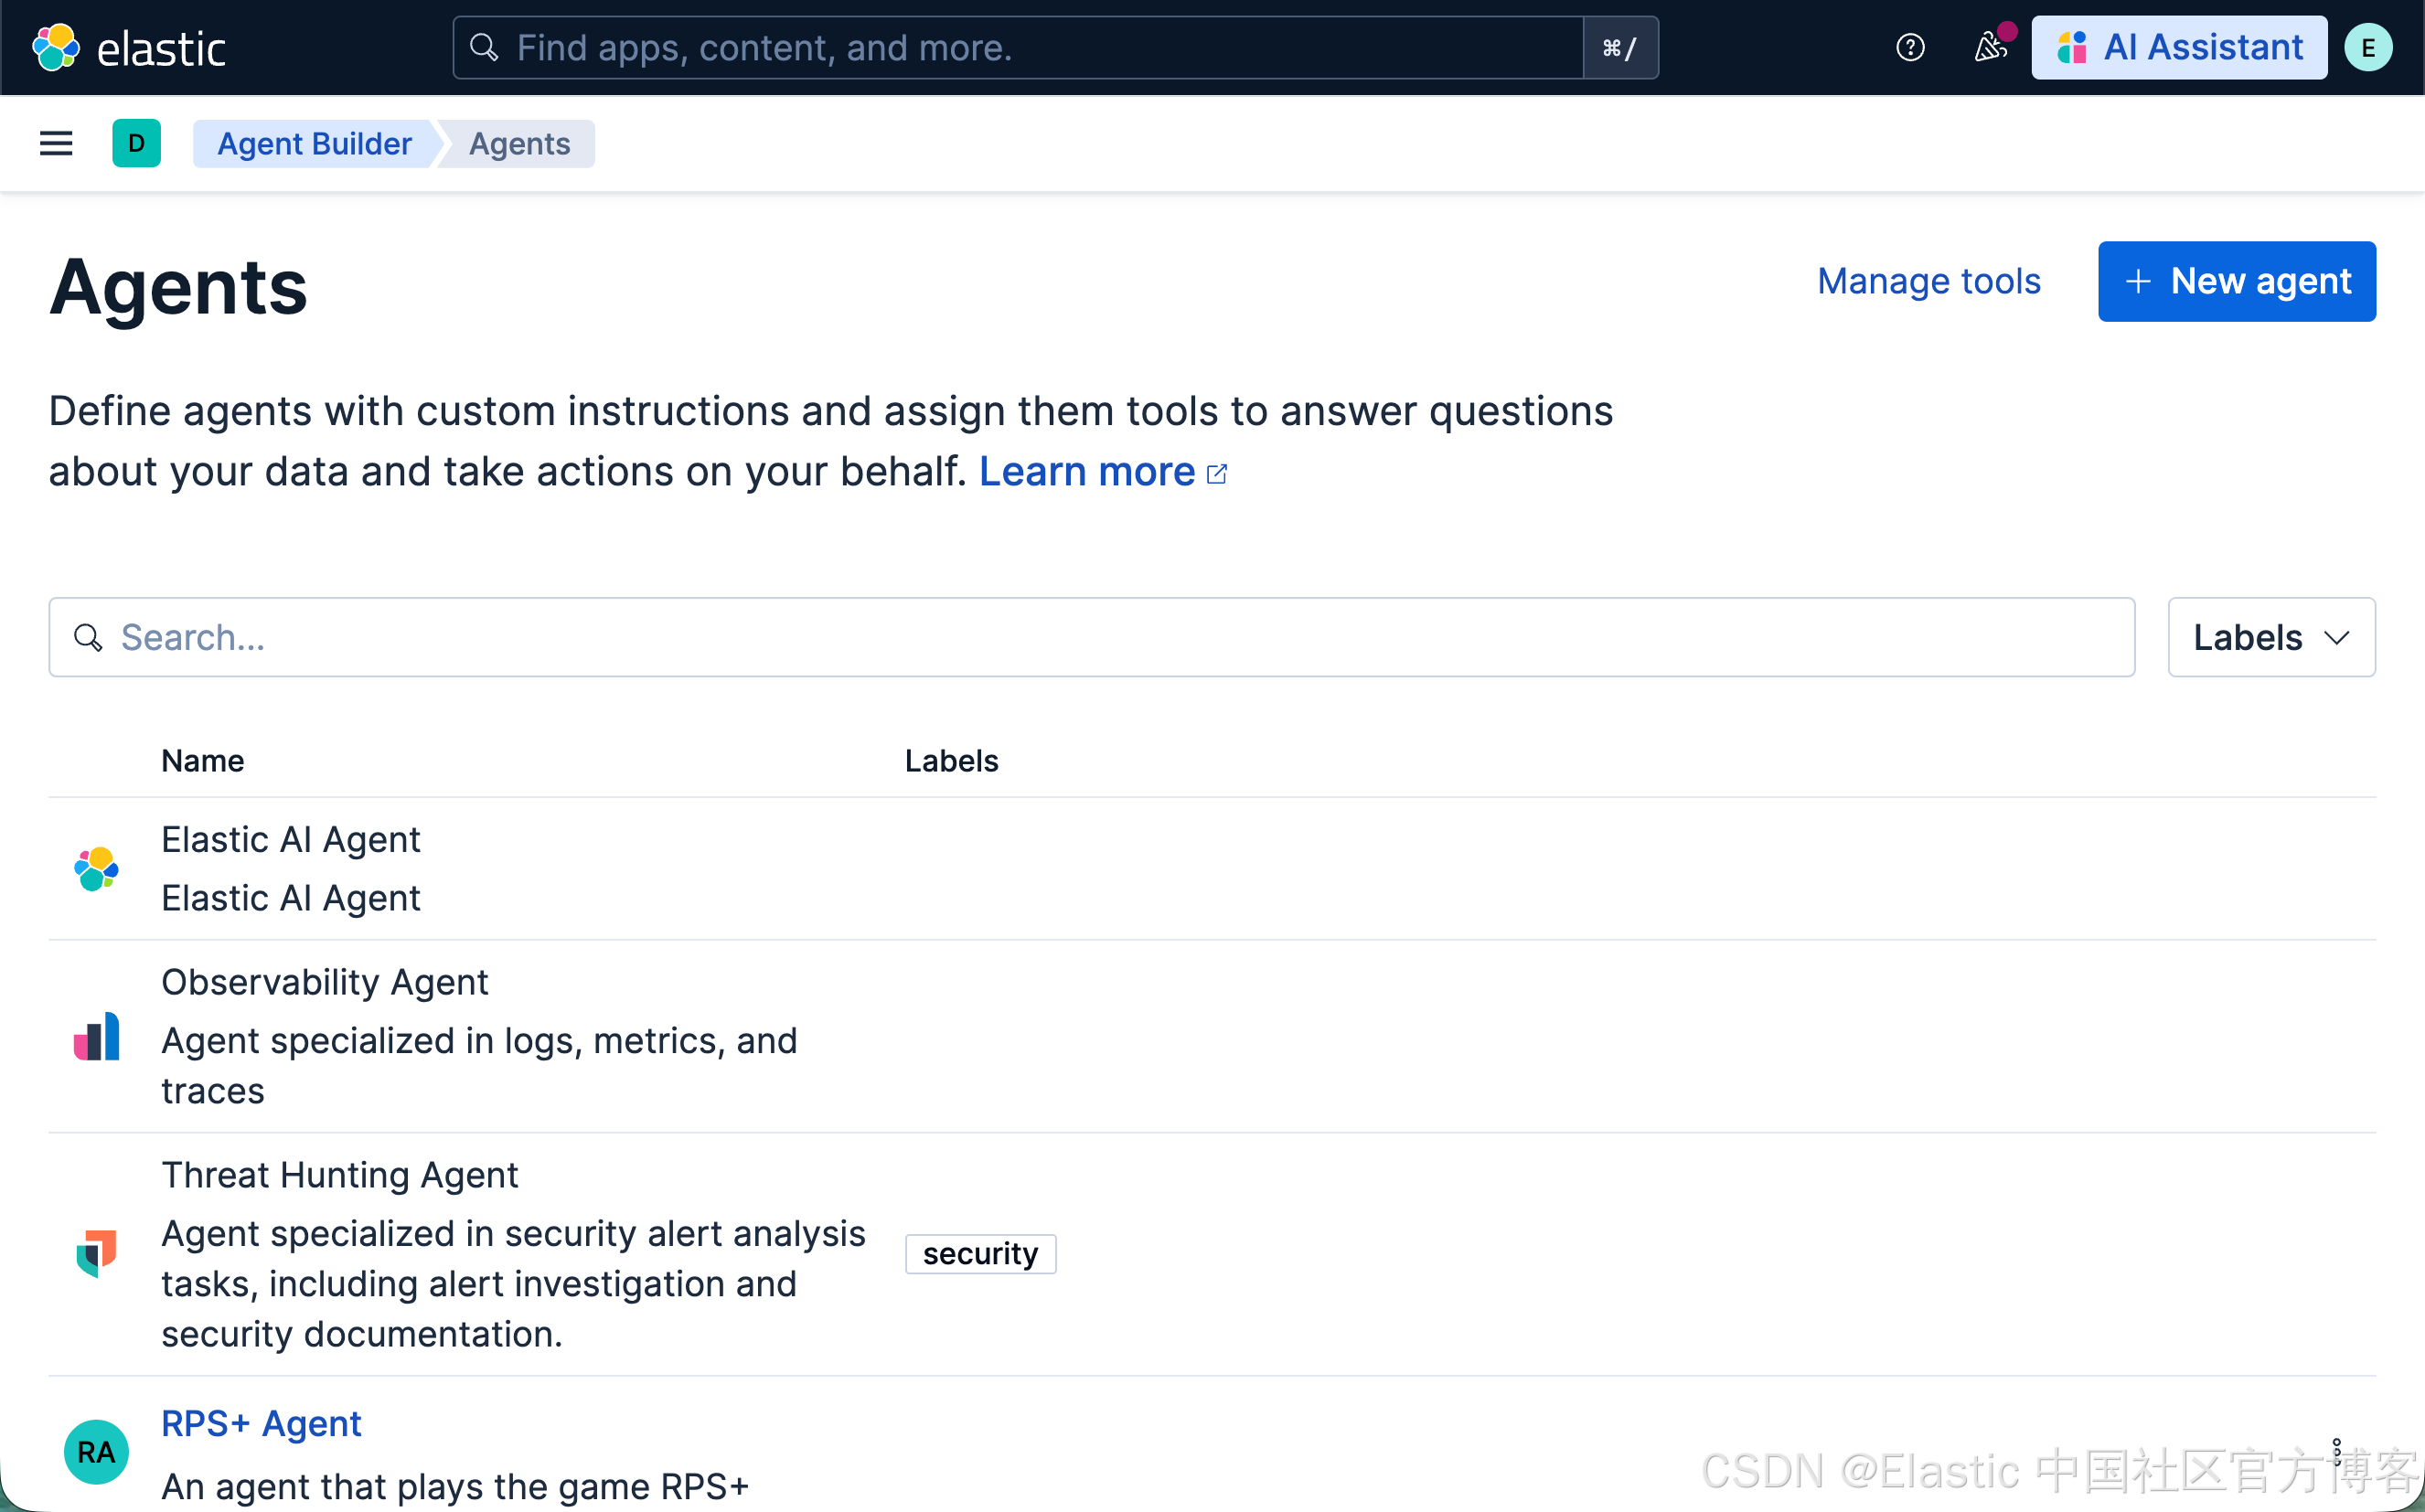
Task: Go to Agent Builder breadcrumb
Action: (314, 143)
